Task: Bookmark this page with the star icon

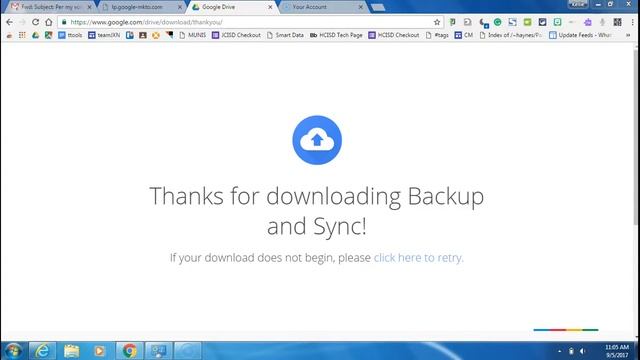Action: pyautogui.click(x=437, y=22)
